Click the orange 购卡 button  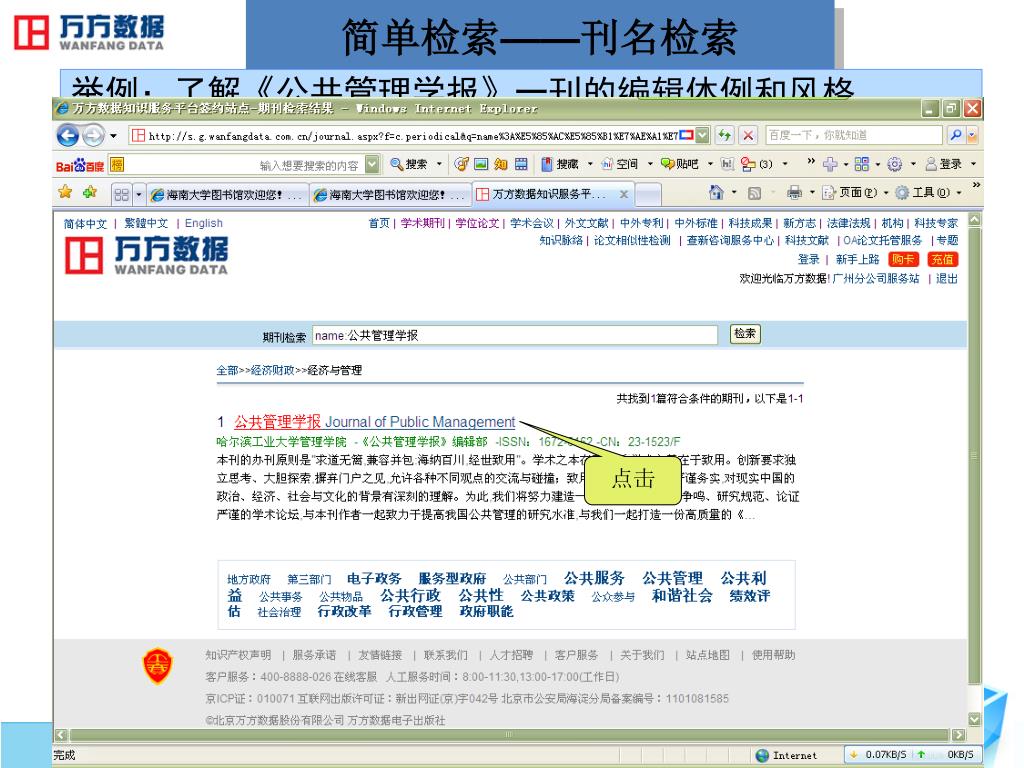pyautogui.click(x=903, y=259)
